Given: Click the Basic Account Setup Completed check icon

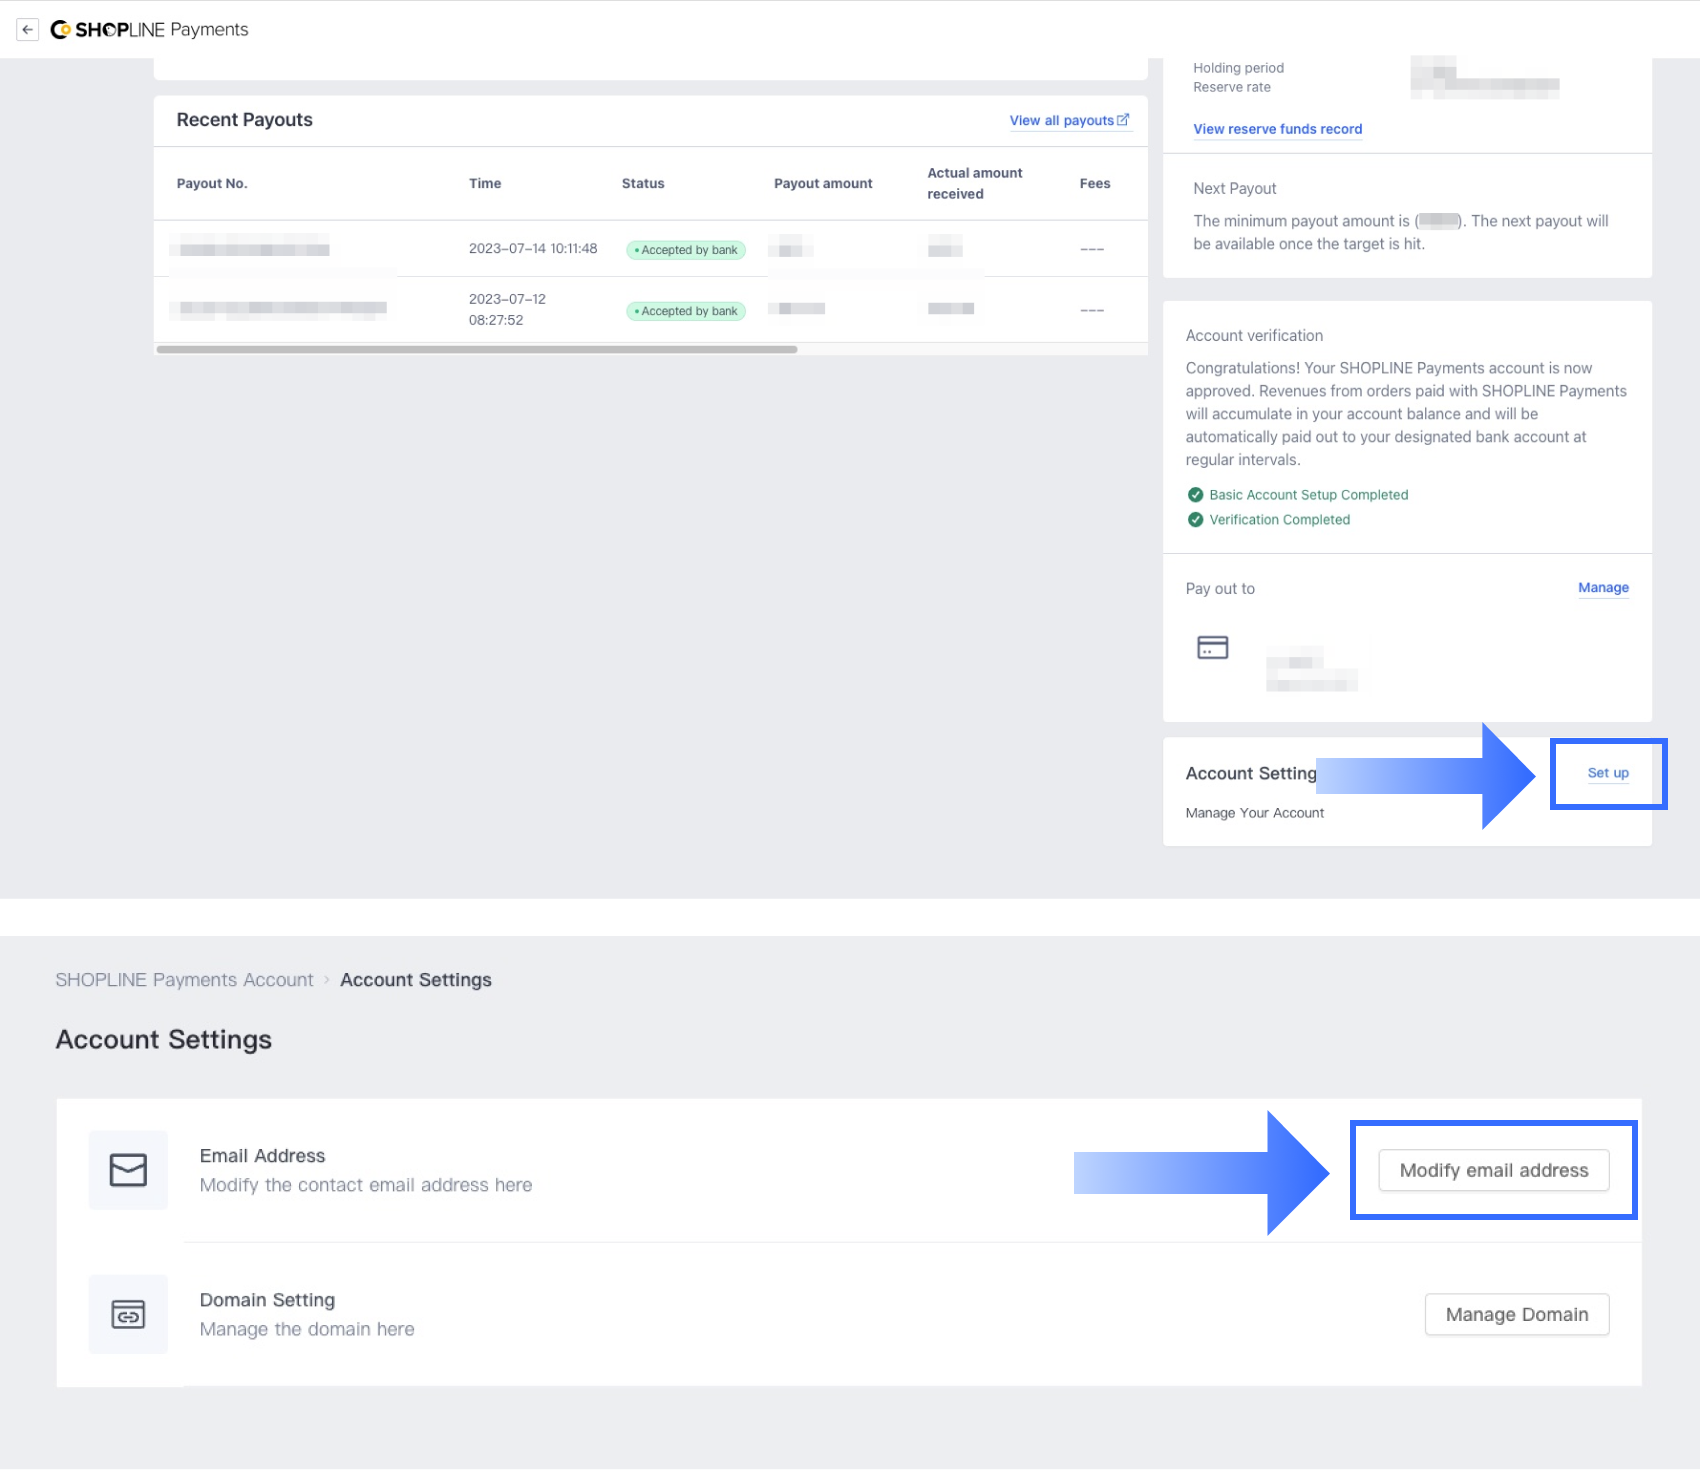Looking at the screenshot, I should [x=1195, y=495].
